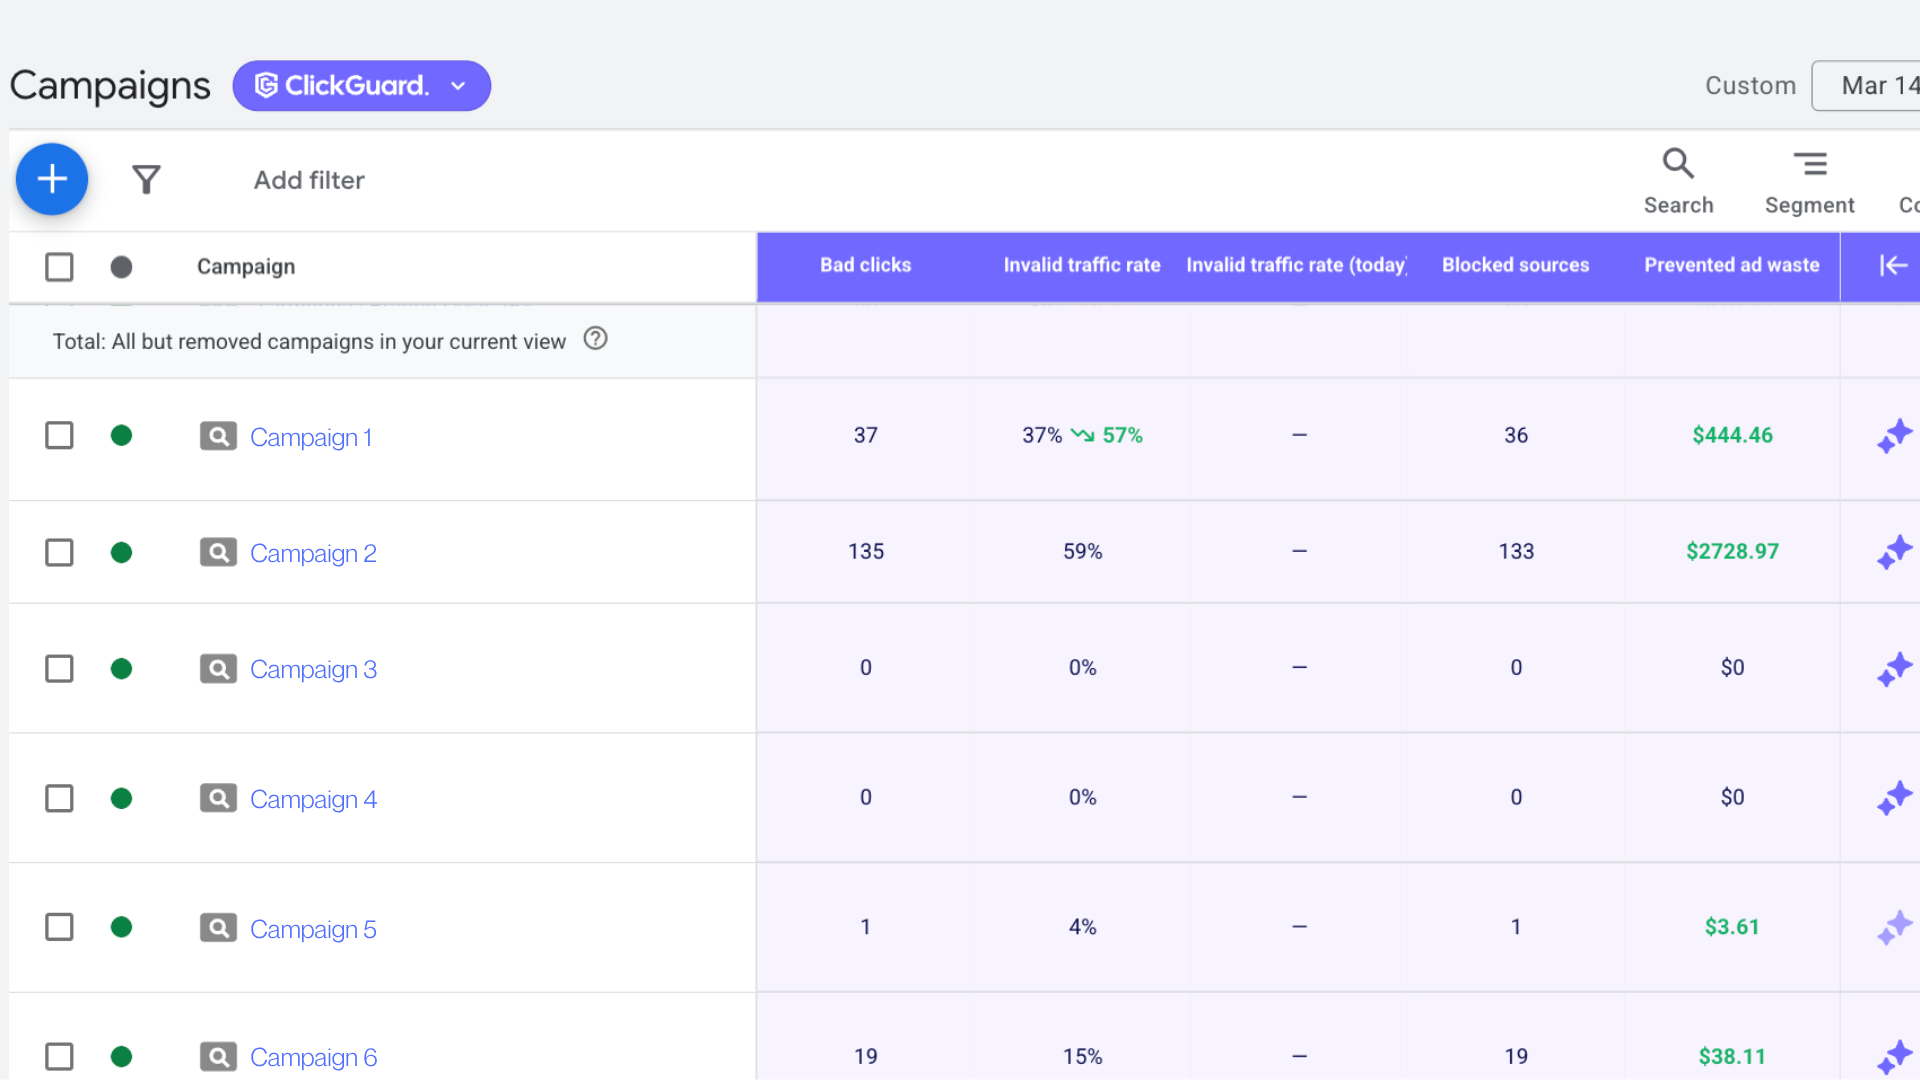Click search-type icon next to Campaign 3
1920x1085 pixels.
click(218, 669)
